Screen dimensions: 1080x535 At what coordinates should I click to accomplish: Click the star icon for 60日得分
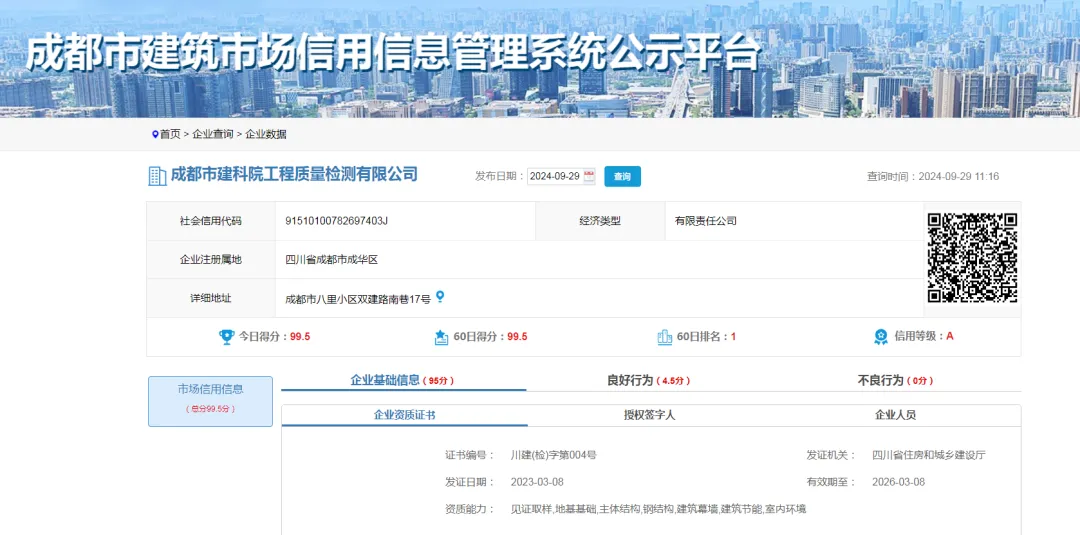[x=441, y=337]
